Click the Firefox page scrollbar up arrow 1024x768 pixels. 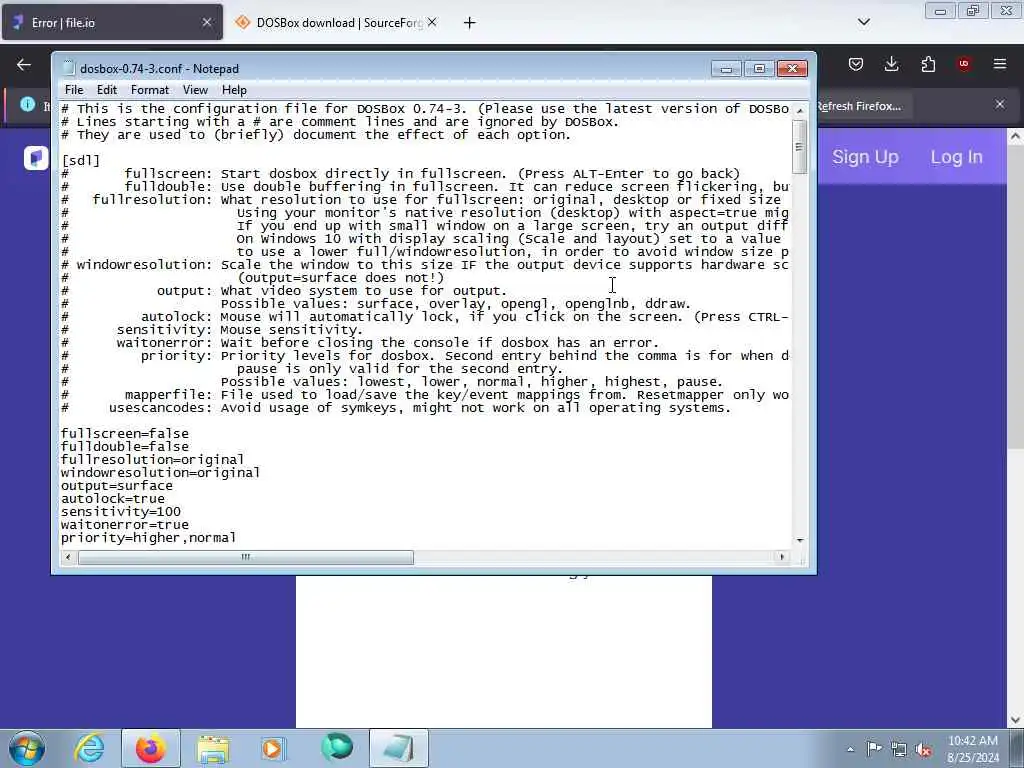1015,137
